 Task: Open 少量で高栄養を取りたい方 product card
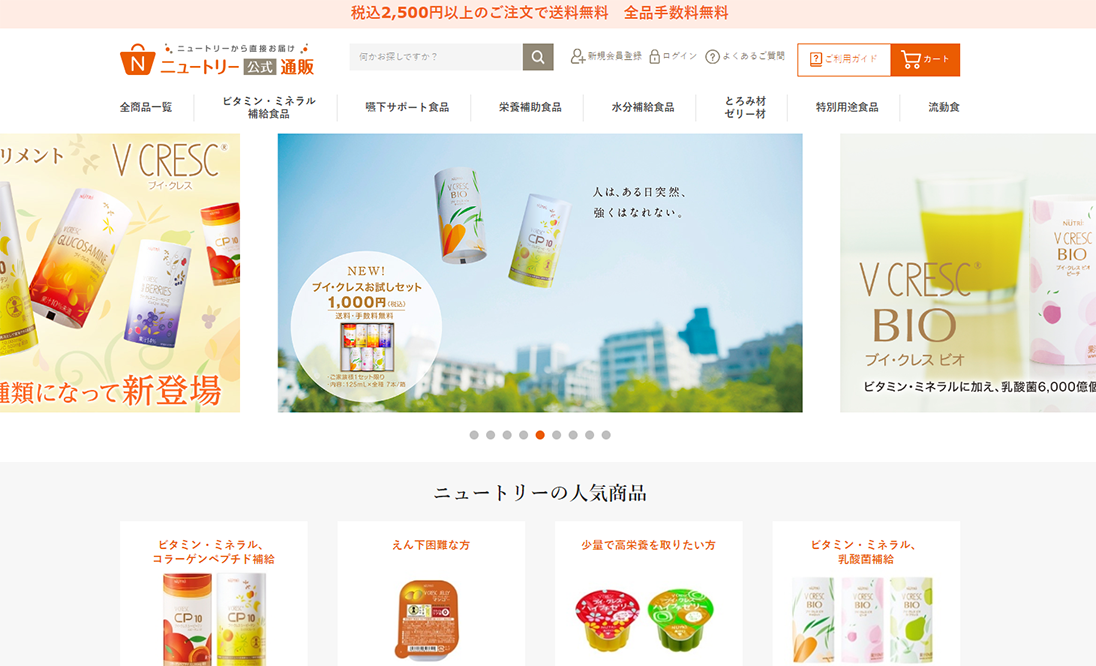(648, 593)
